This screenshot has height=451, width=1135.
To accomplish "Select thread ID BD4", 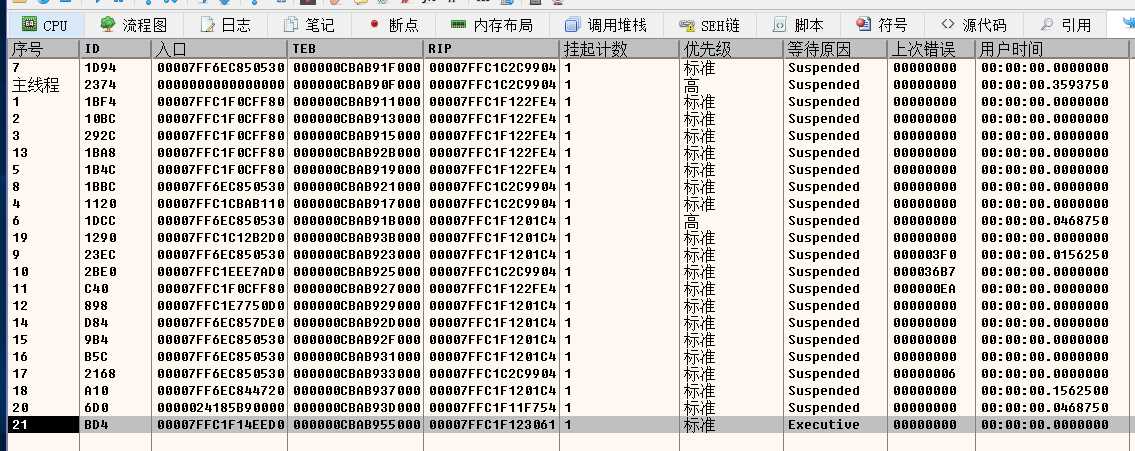I will click(x=96, y=425).
